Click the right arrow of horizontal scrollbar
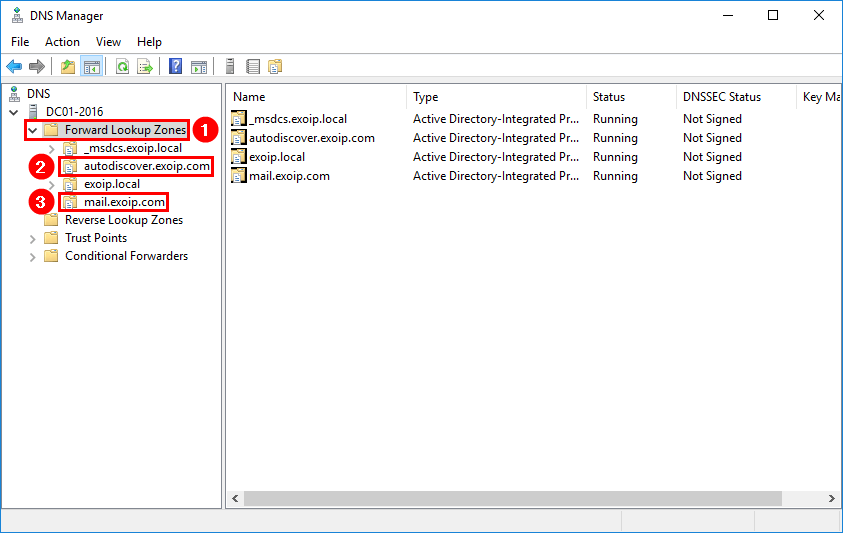843x533 pixels. 832,499
